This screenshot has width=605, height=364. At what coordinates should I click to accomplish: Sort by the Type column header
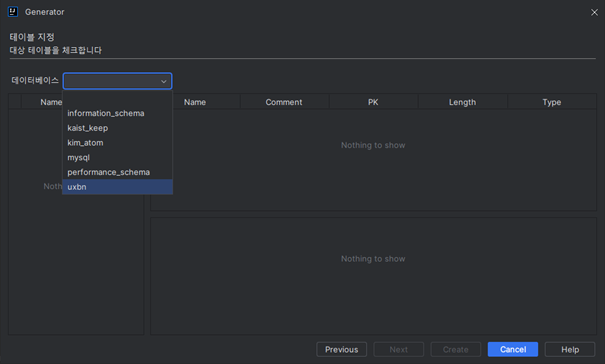[x=552, y=102]
